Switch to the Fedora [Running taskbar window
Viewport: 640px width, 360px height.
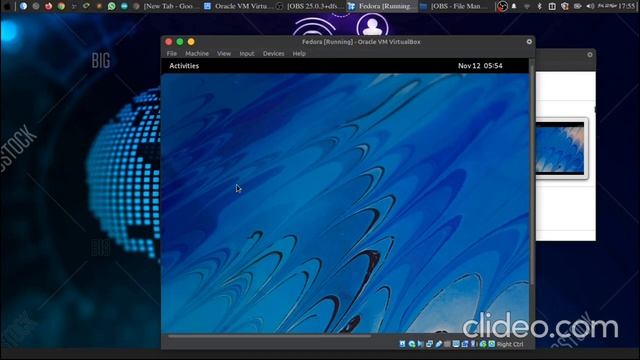coord(382,6)
